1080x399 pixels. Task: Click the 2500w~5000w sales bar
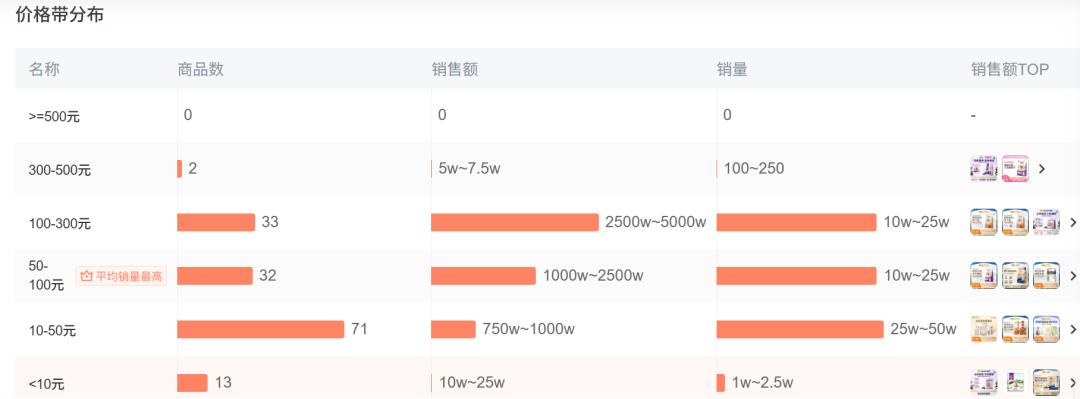(515, 222)
